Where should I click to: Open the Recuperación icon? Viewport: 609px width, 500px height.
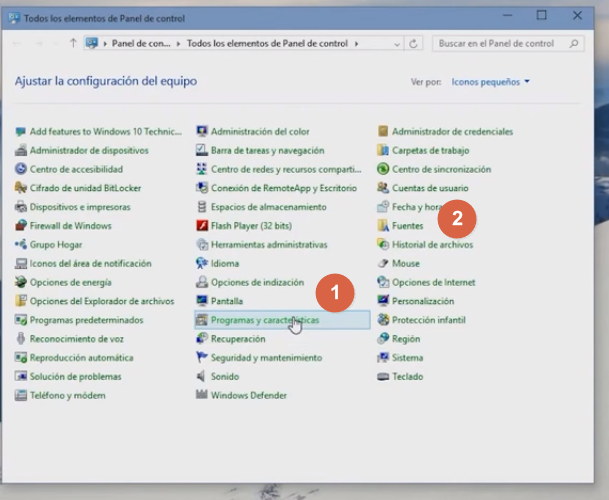click(x=202, y=339)
